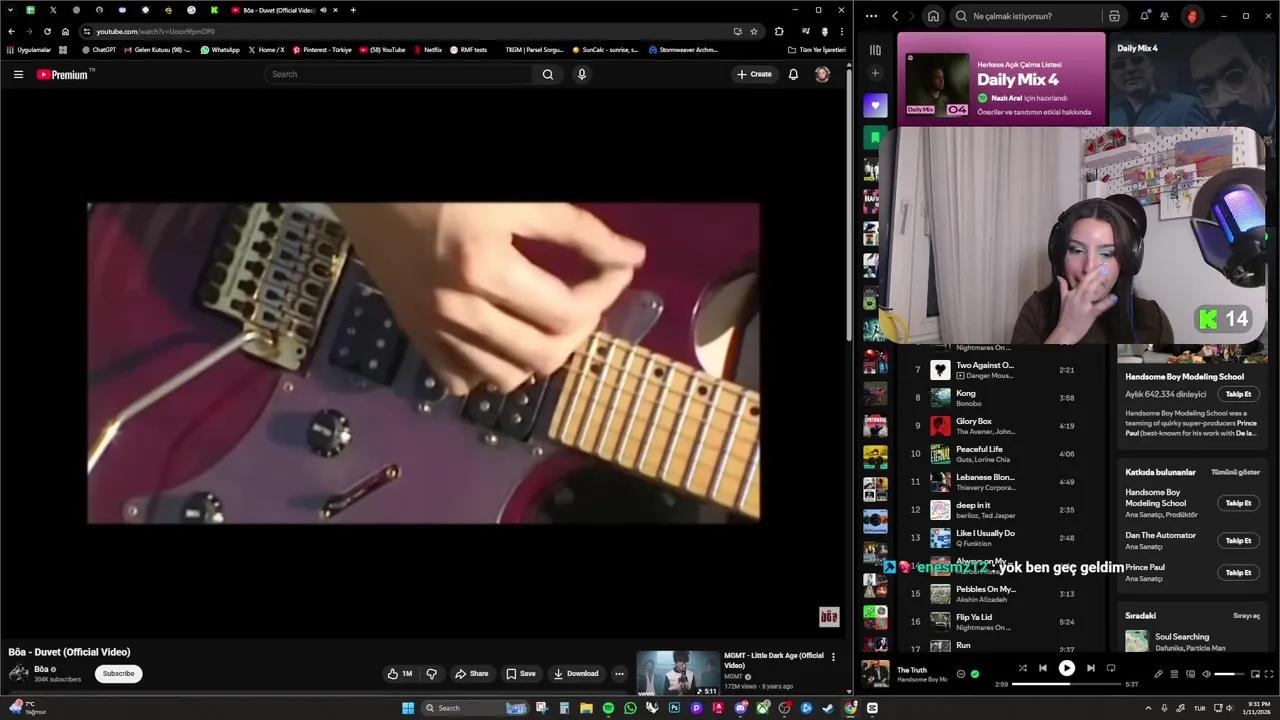Toggle Windows system microphone tray icon

point(1163,708)
